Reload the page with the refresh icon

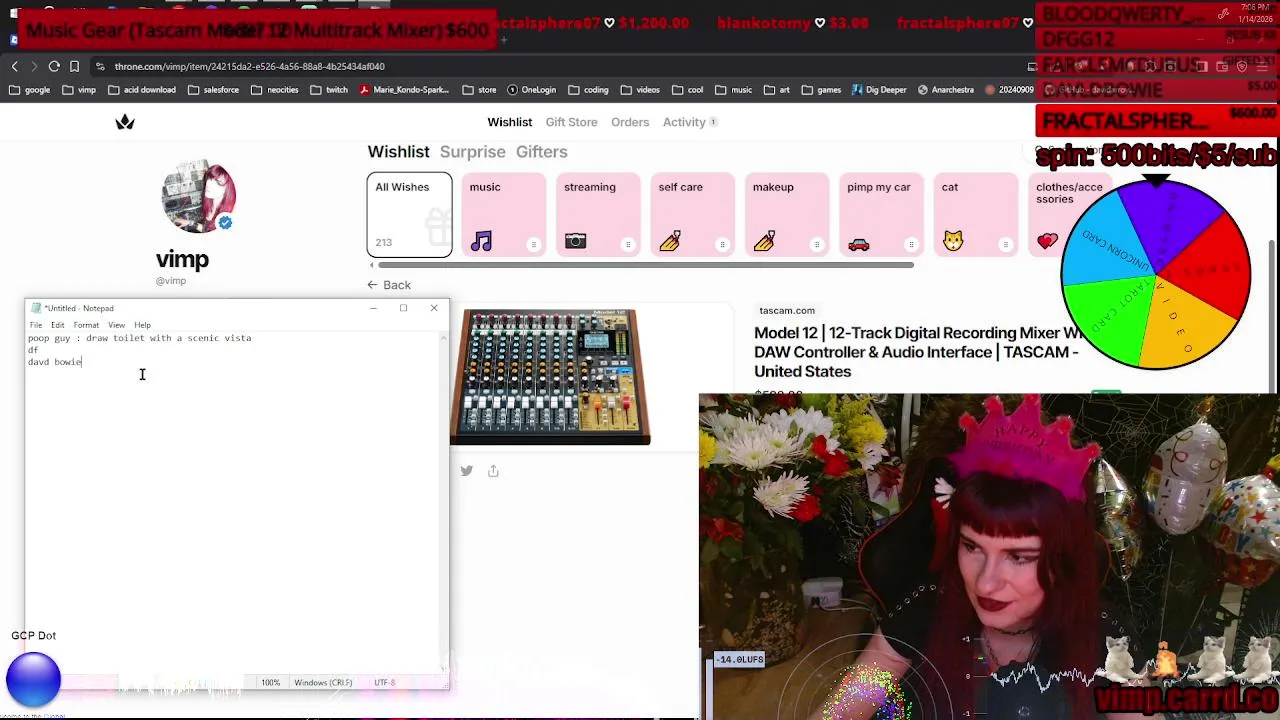coord(54,66)
